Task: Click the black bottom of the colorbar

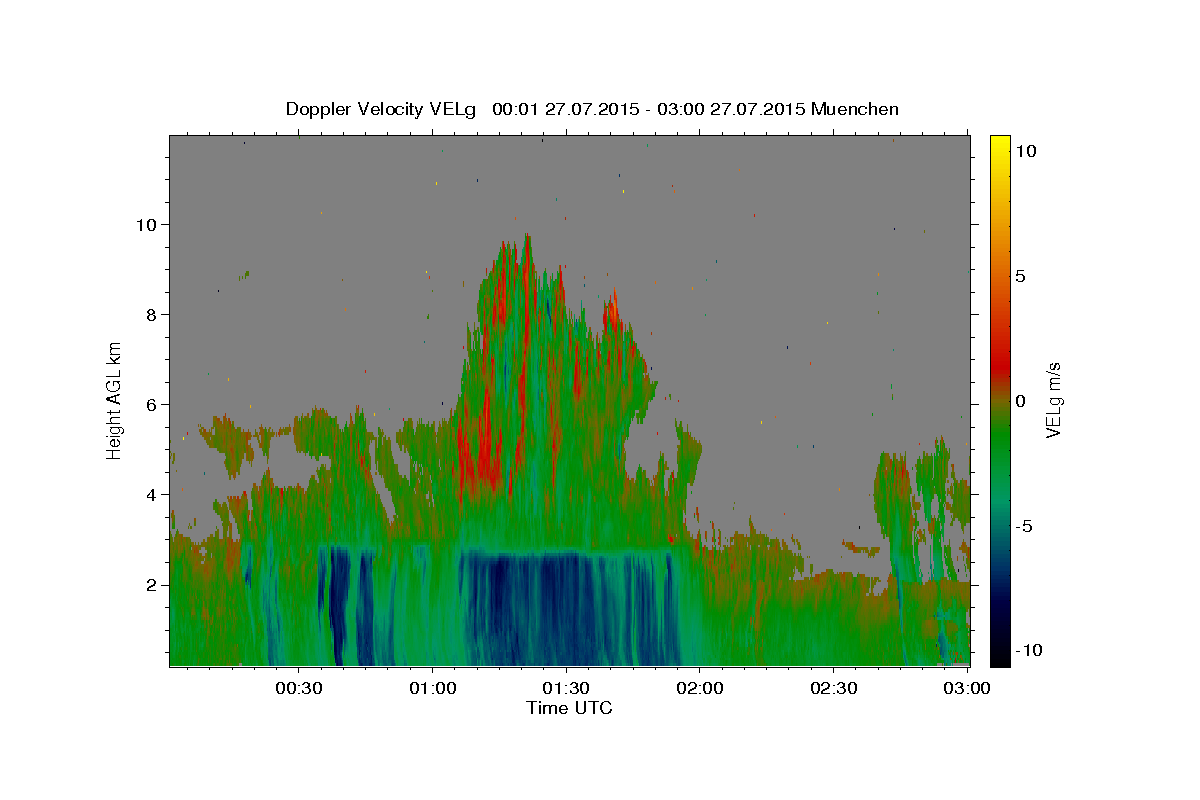Action: tap(999, 657)
